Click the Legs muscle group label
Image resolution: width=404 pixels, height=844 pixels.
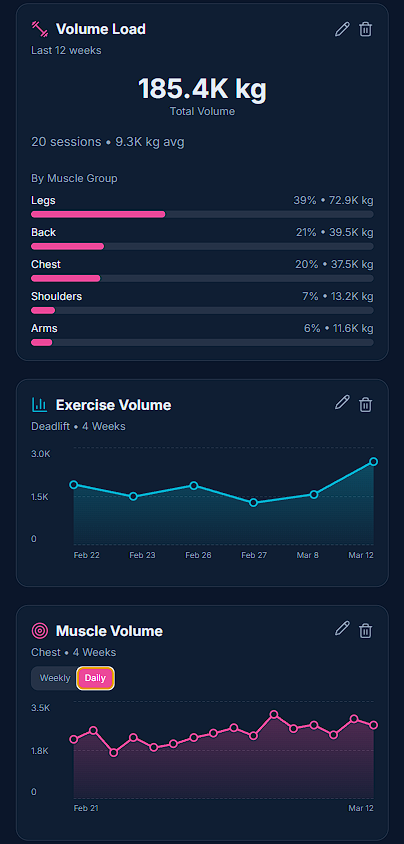click(x=43, y=201)
